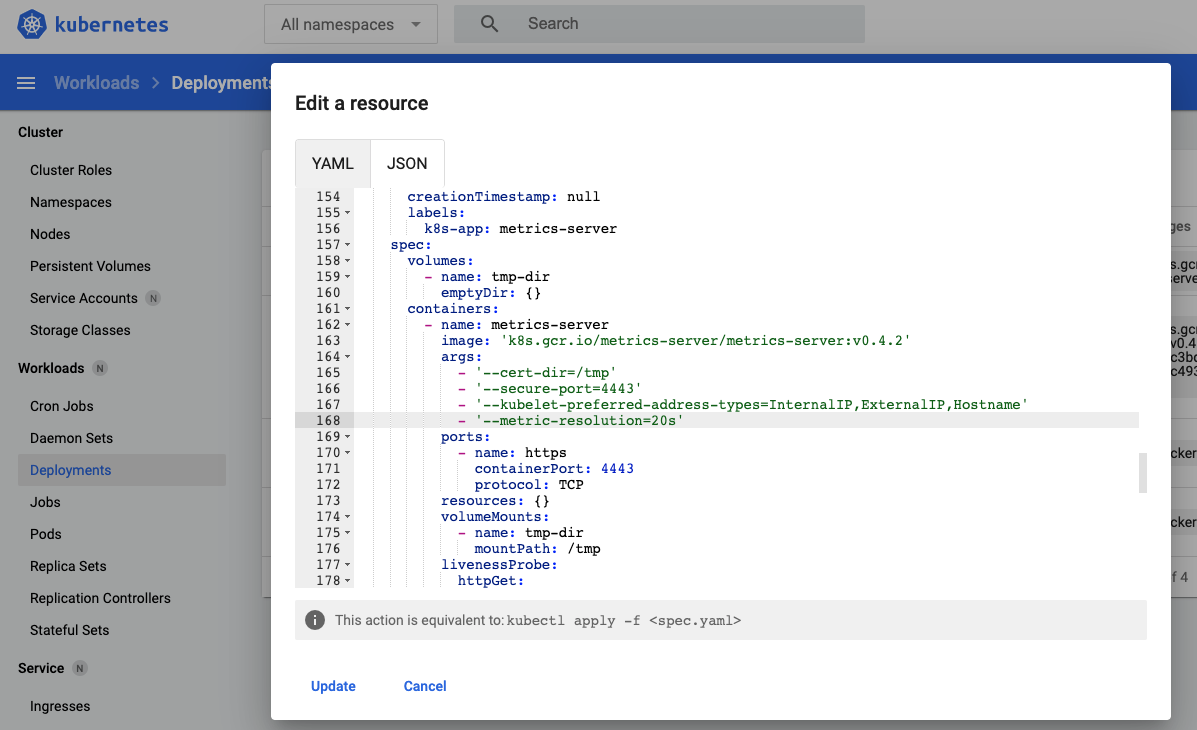The image size is (1197, 730).
Task: Navigate to Namespaces
Action: tap(70, 201)
